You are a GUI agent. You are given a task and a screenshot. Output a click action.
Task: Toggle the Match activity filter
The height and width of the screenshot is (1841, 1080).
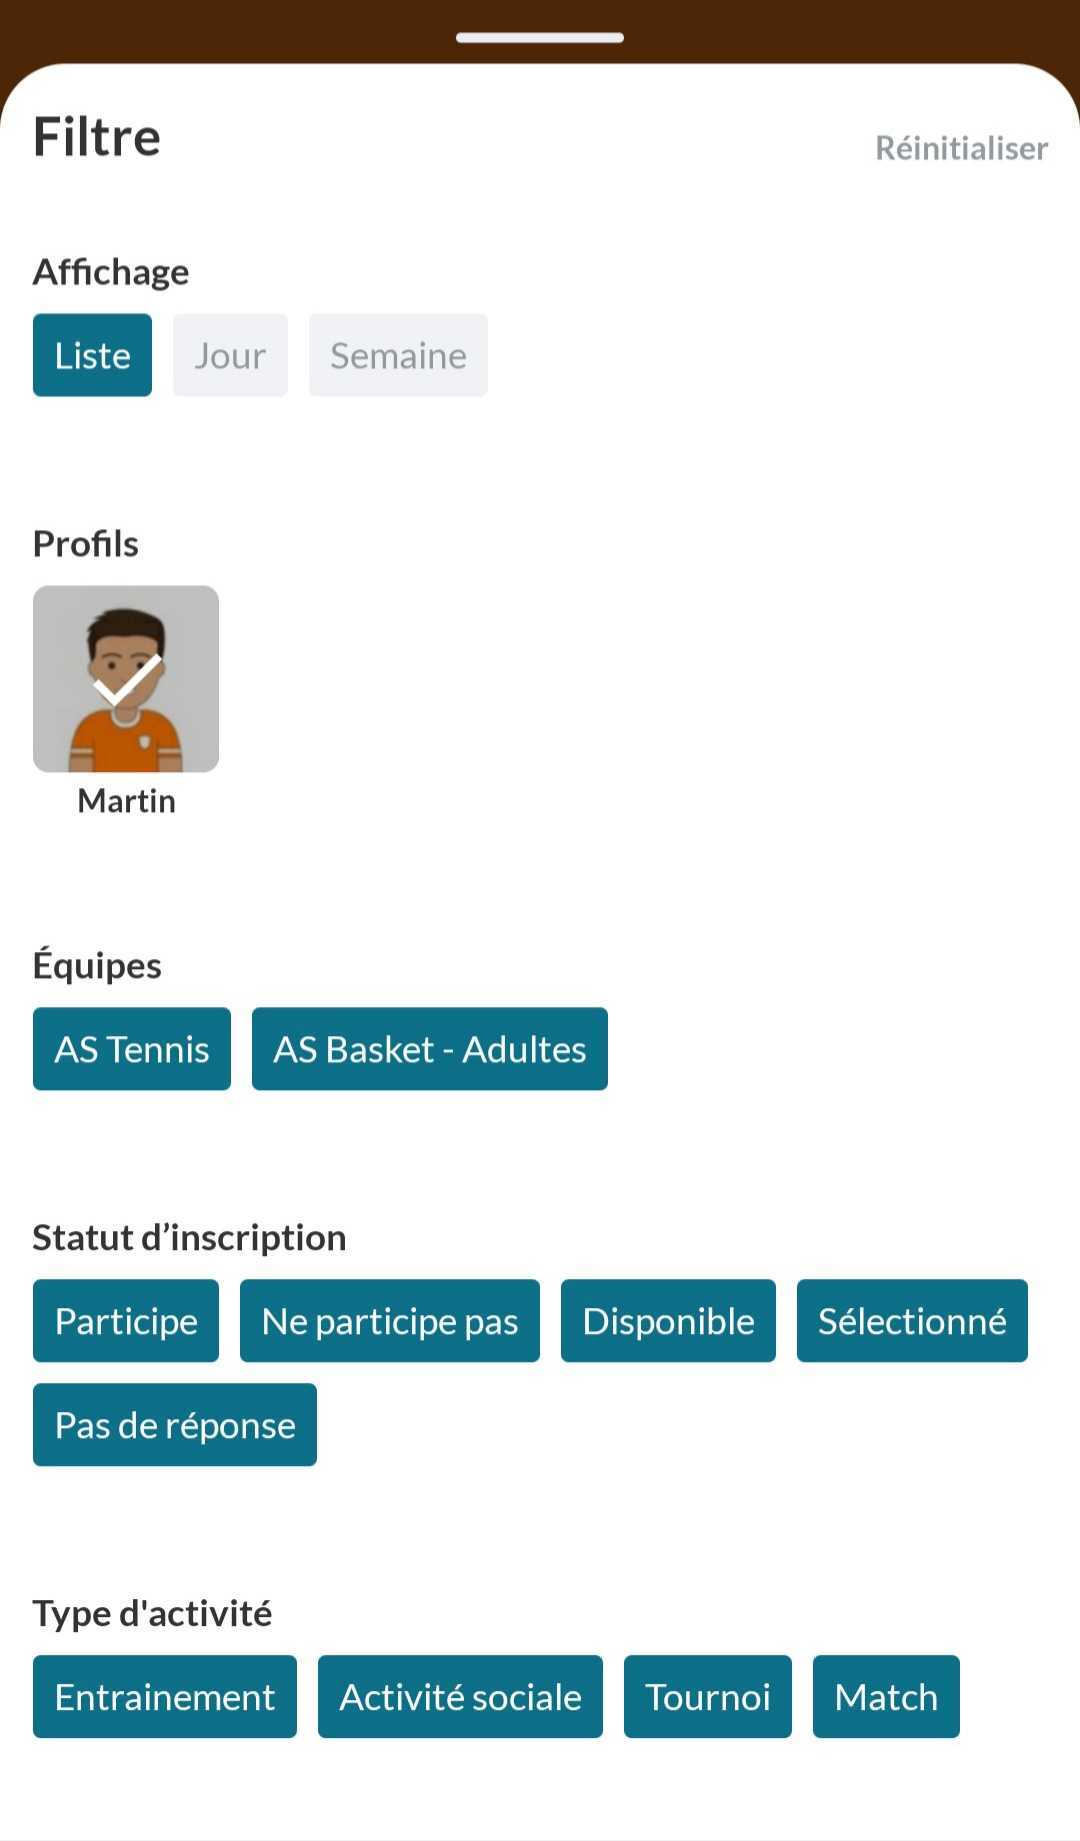[886, 1697]
